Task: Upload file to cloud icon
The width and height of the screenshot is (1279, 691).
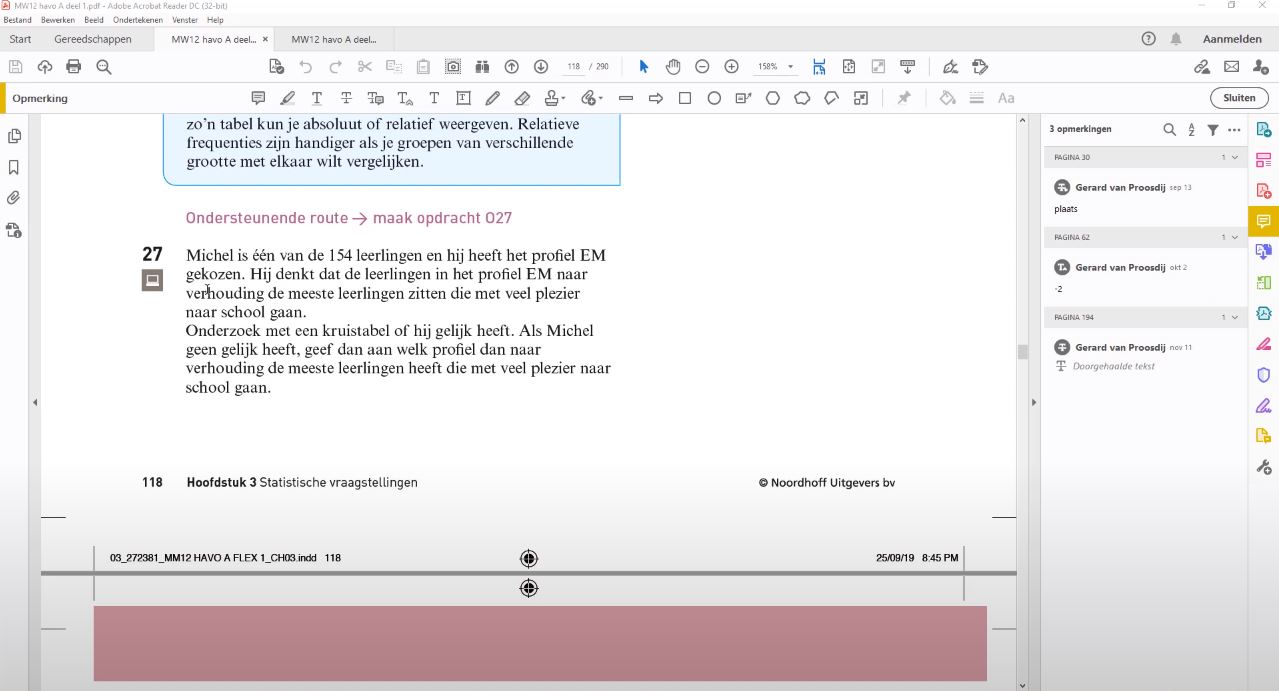Action: pos(45,67)
